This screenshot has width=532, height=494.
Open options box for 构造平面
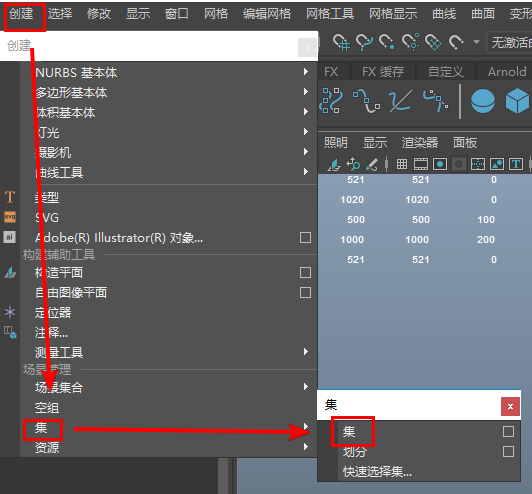point(305,272)
